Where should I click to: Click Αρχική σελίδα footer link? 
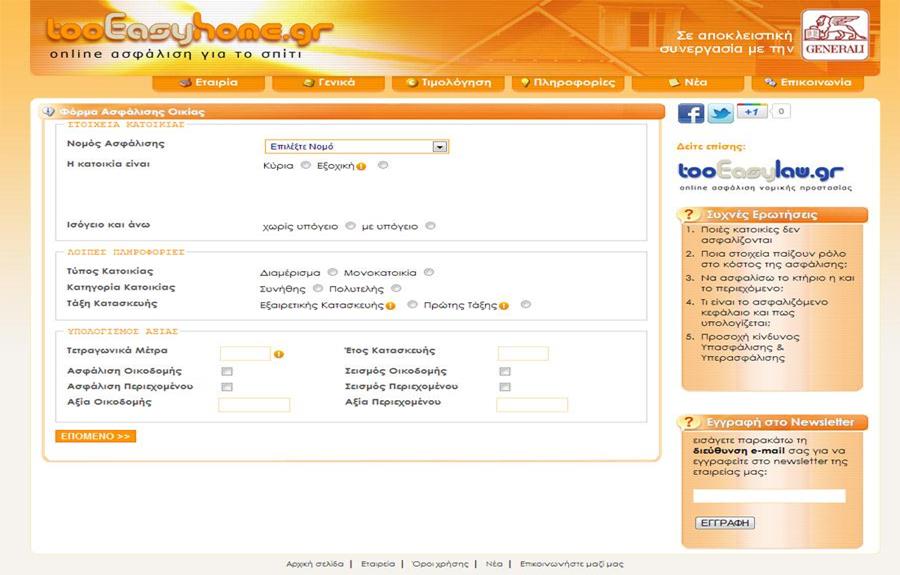tap(315, 564)
